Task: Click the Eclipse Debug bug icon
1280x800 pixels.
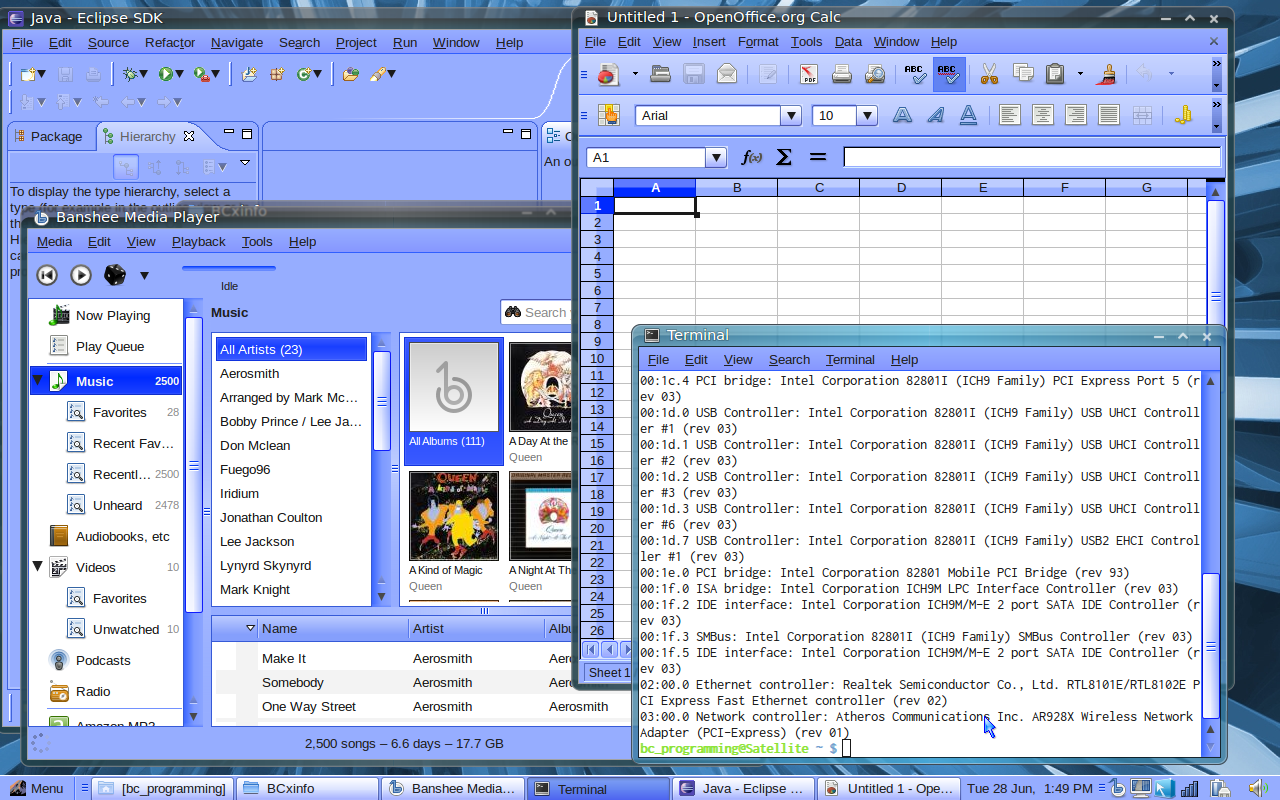Action: (x=129, y=74)
